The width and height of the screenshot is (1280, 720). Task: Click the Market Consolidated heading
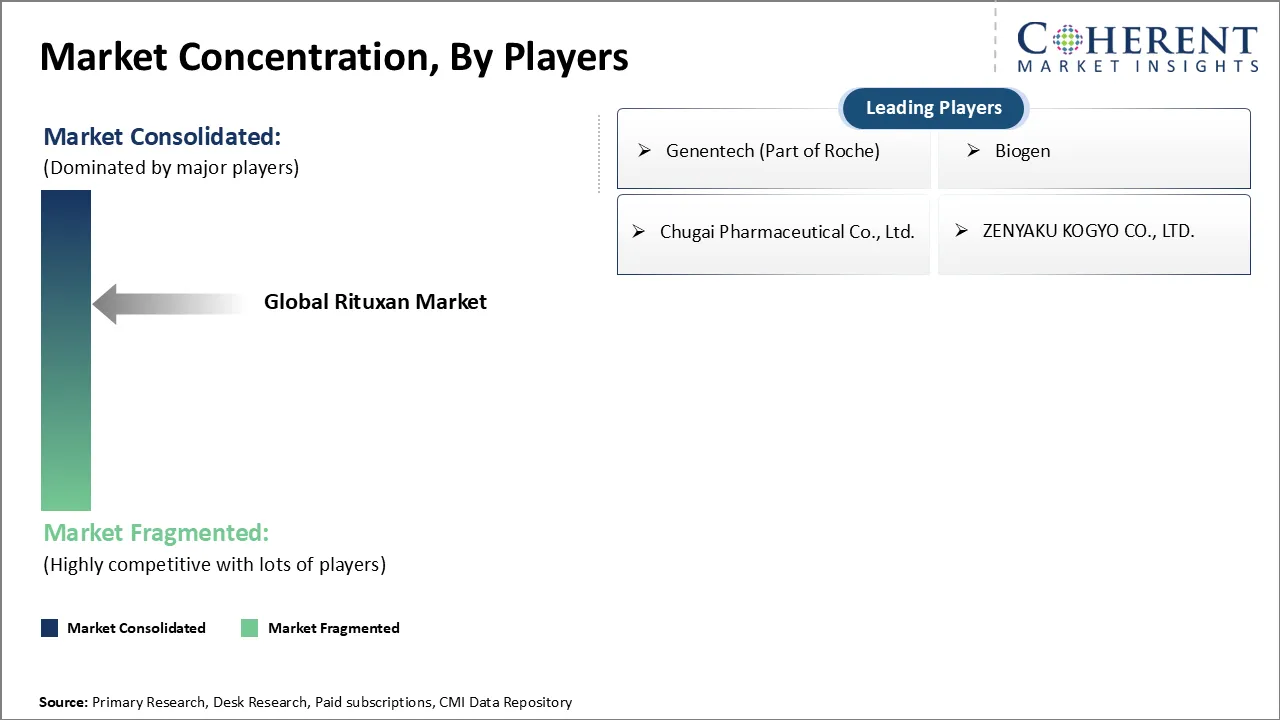pyautogui.click(x=162, y=136)
